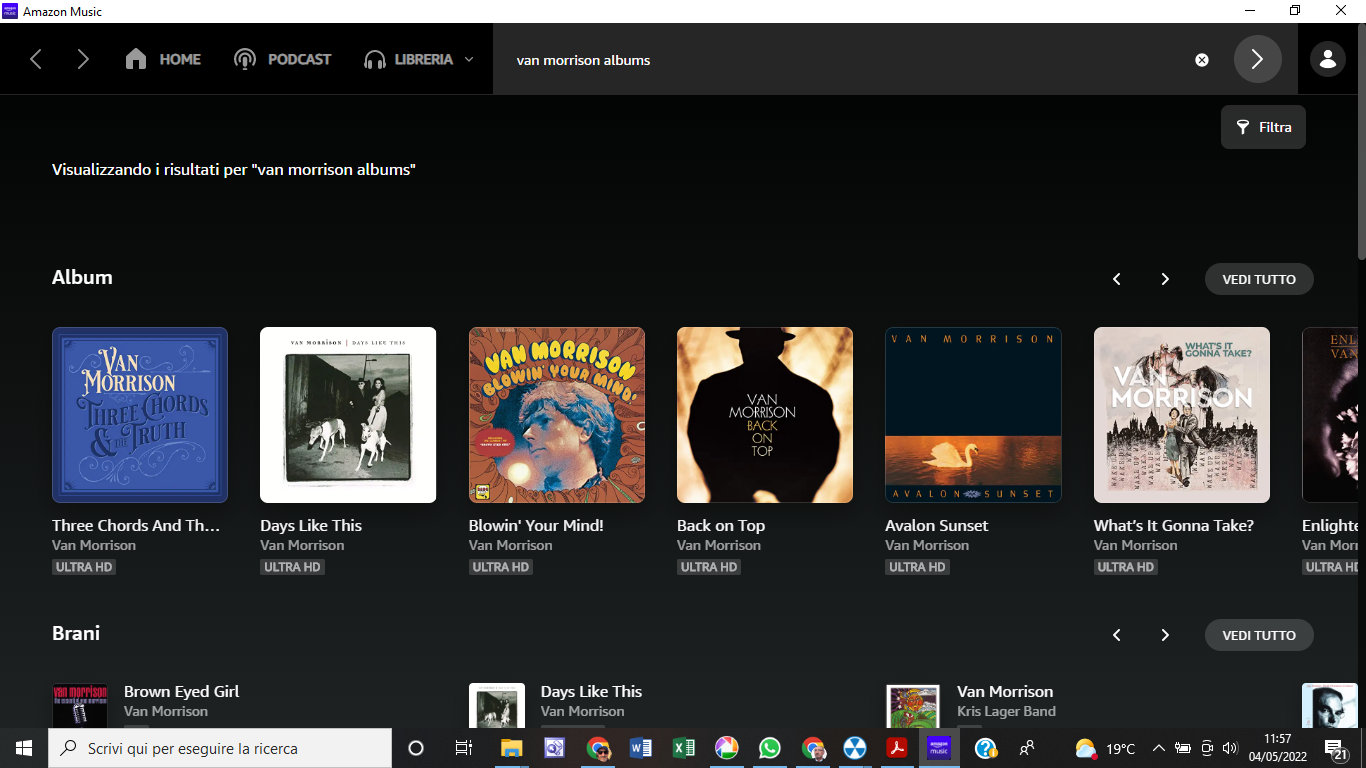1366x768 pixels.
Task: Open the Filtra filter button
Action: (1263, 127)
